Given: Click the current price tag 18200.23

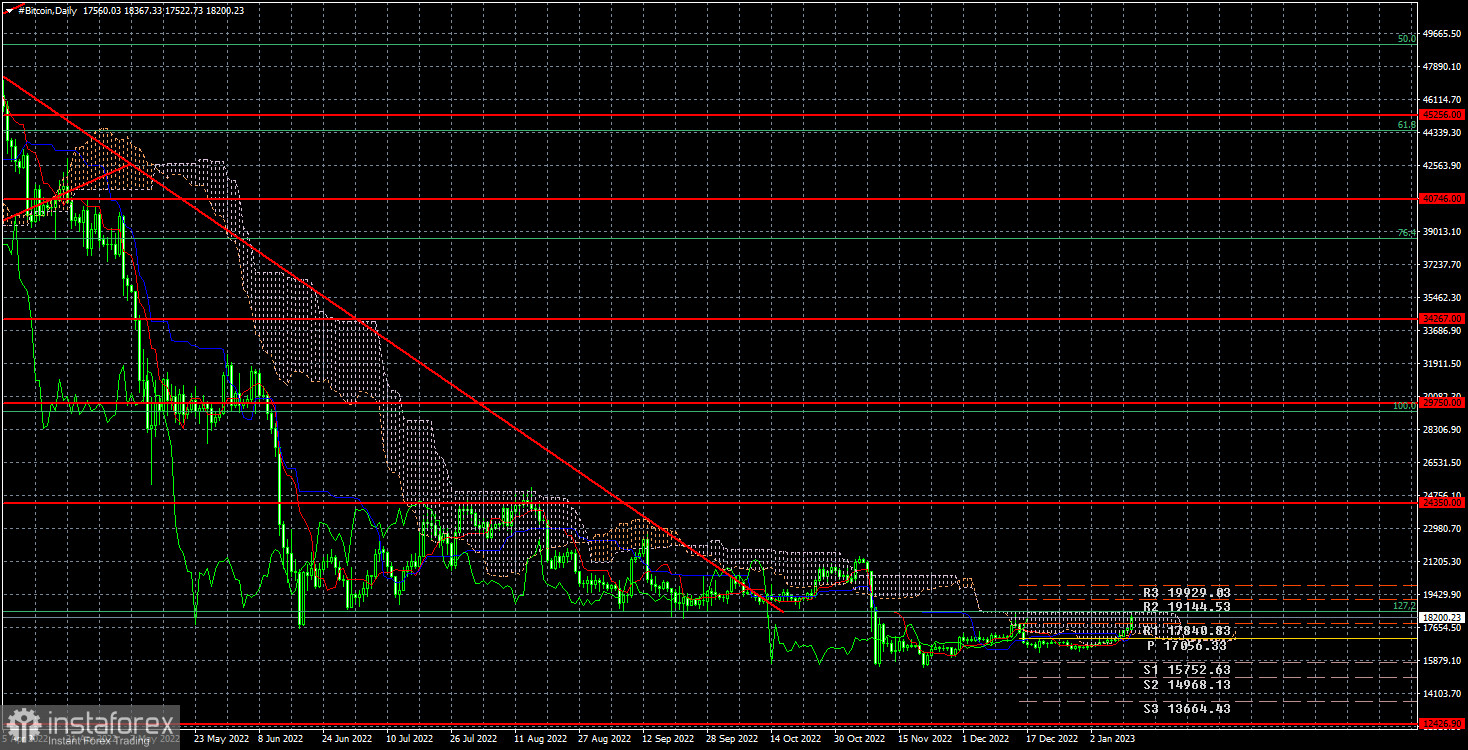Looking at the screenshot, I should tap(1442, 617).
